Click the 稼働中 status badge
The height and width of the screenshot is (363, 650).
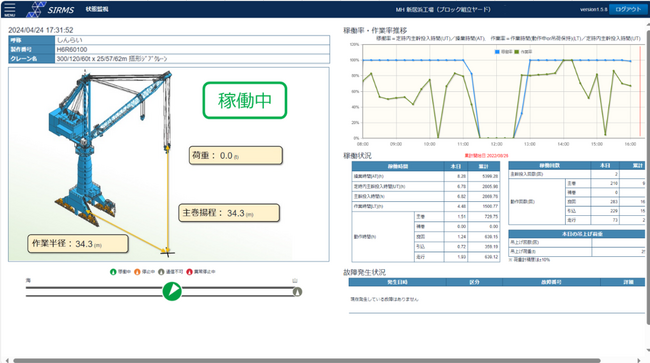point(245,100)
